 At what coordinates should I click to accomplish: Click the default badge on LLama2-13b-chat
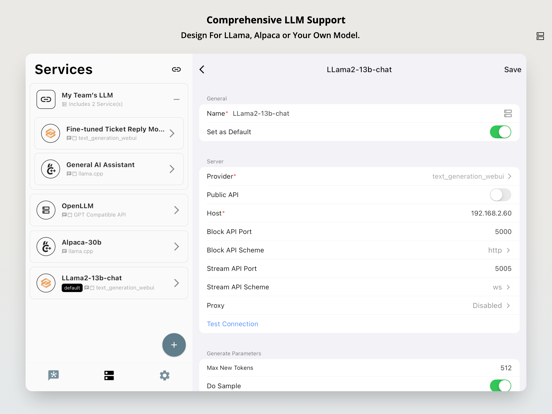click(x=72, y=288)
